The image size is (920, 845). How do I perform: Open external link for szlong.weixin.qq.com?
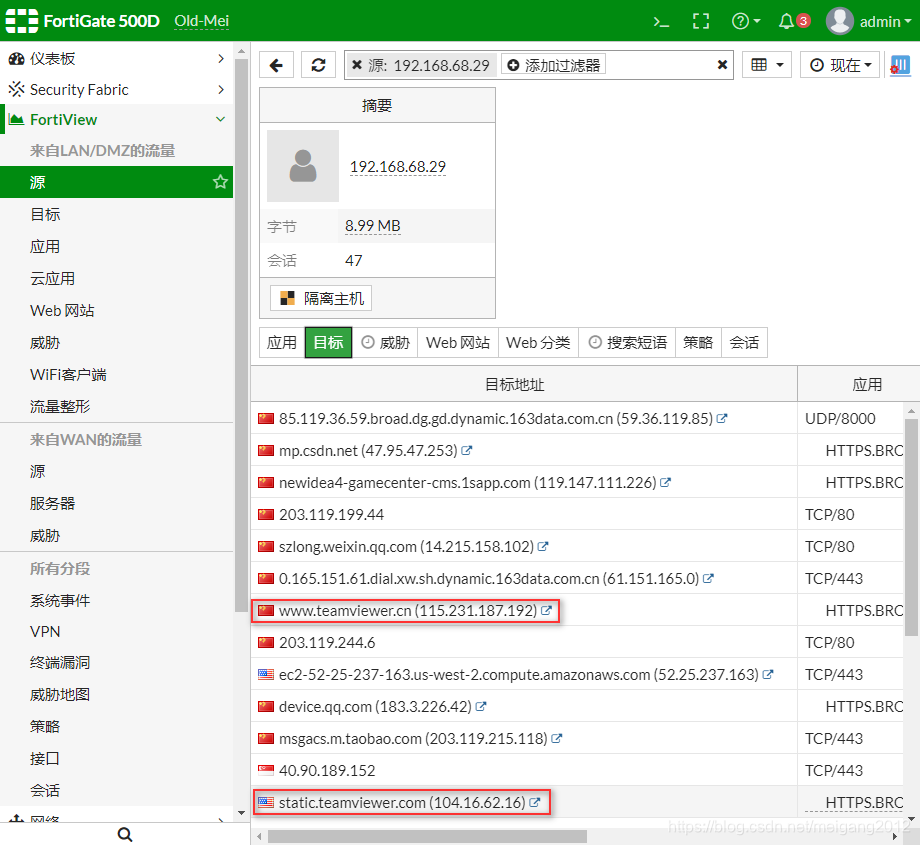coord(543,546)
